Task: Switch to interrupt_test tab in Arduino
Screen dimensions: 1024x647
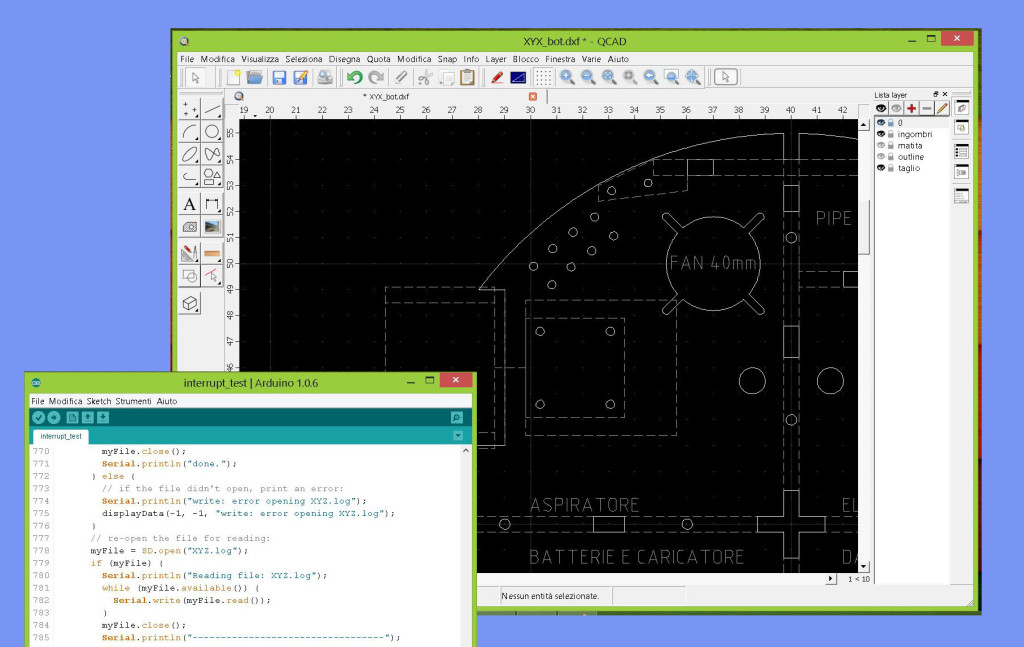Action: (x=61, y=436)
